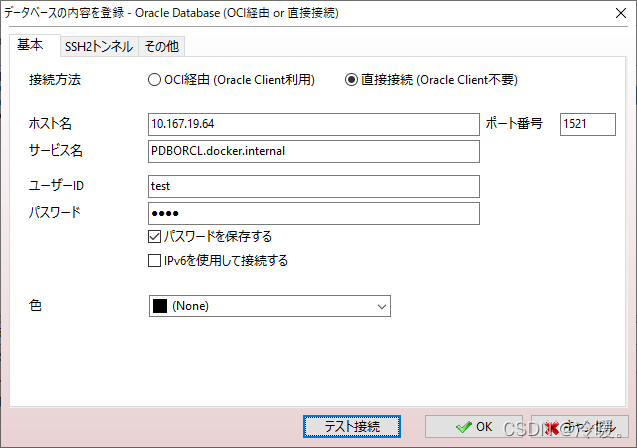
Task: Click the キャンセル button
Action: click(580, 426)
